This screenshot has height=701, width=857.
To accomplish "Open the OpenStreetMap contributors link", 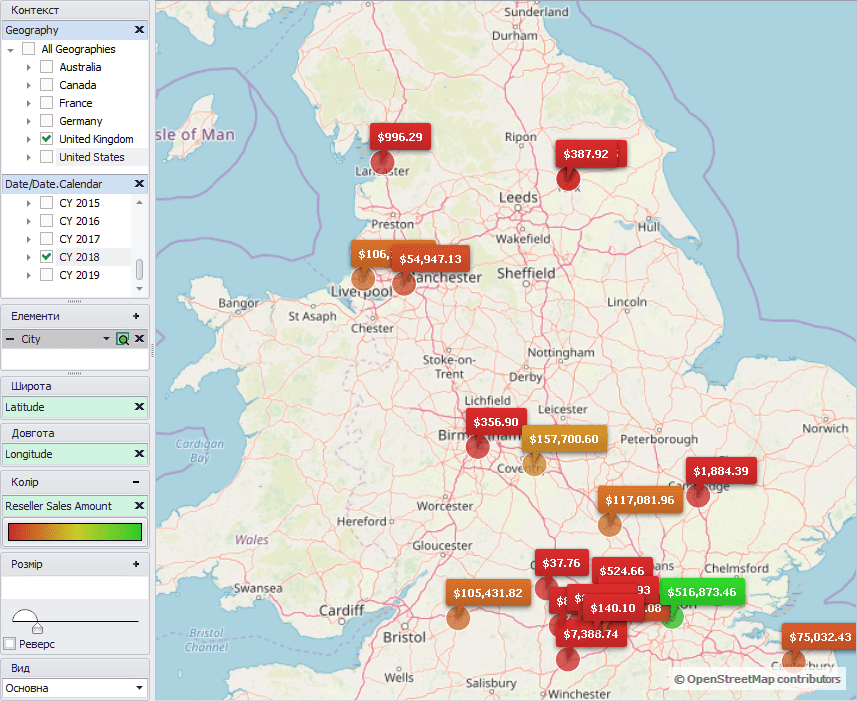I will click(x=757, y=679).
